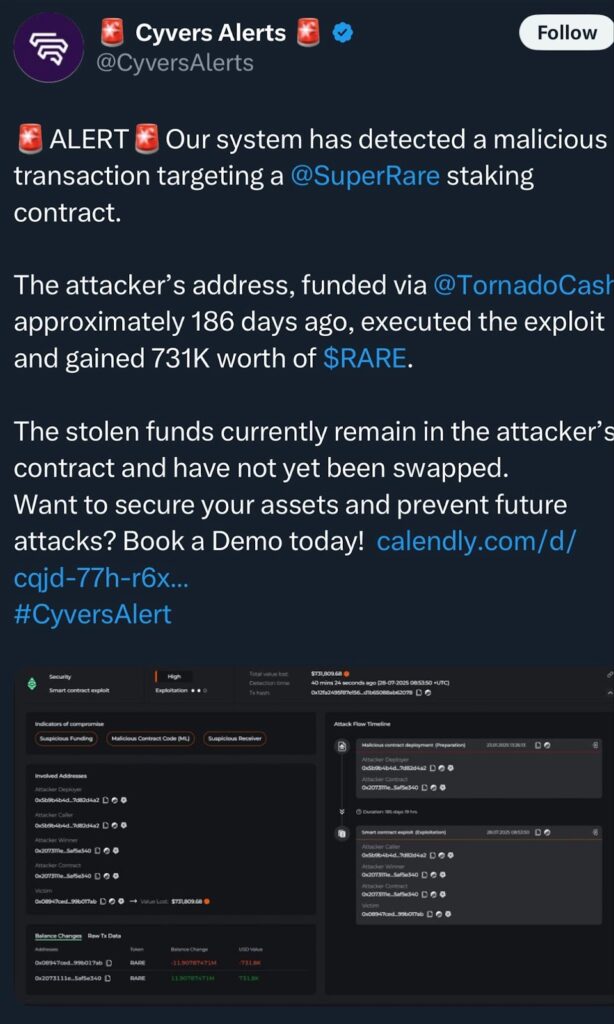
Task: Open the @TornadoCash mention
Action: click(523, 285)
